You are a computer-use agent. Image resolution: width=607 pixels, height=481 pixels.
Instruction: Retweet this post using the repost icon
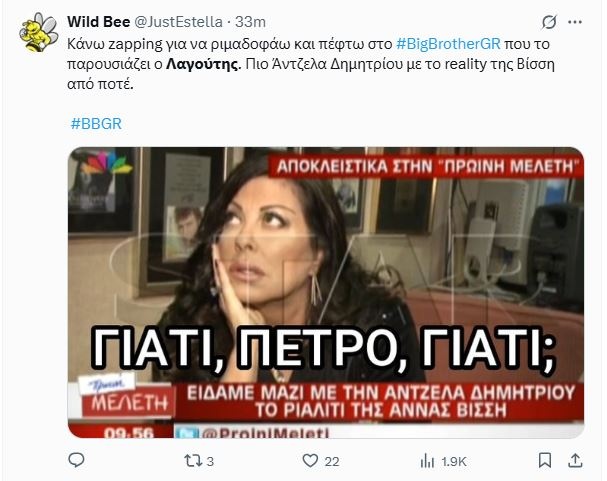click(193, 460)
